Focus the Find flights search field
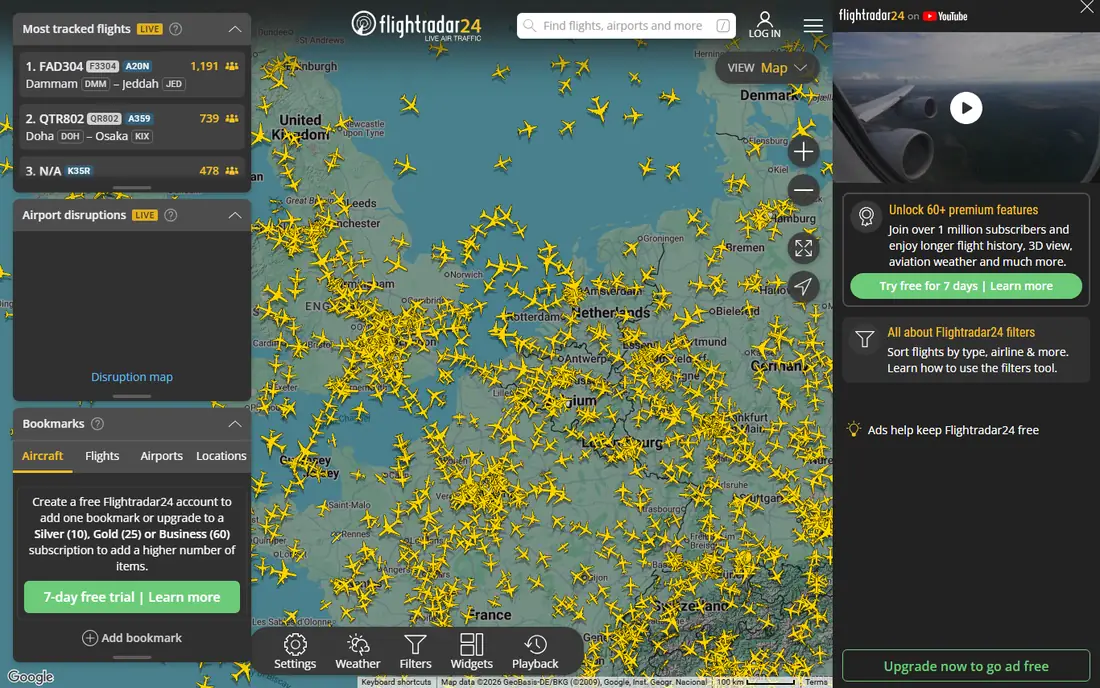The image size is (1100, 688). pyautogui.click(x=626, y=26)
